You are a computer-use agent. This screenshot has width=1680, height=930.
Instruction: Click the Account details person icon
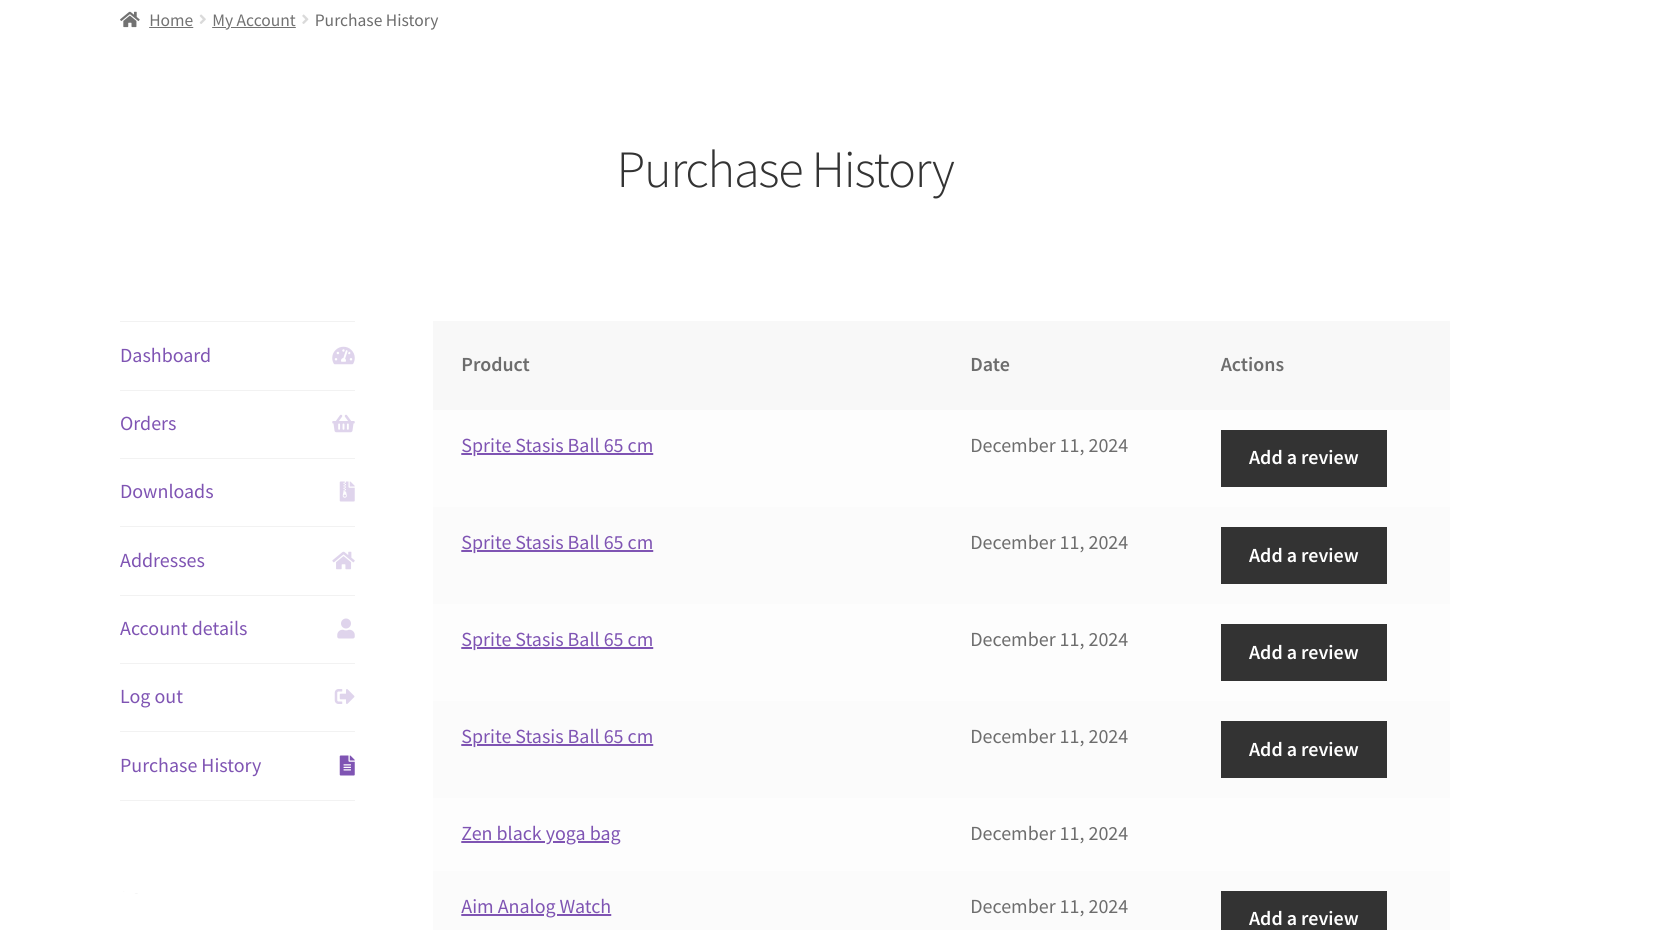click(346, 629)
